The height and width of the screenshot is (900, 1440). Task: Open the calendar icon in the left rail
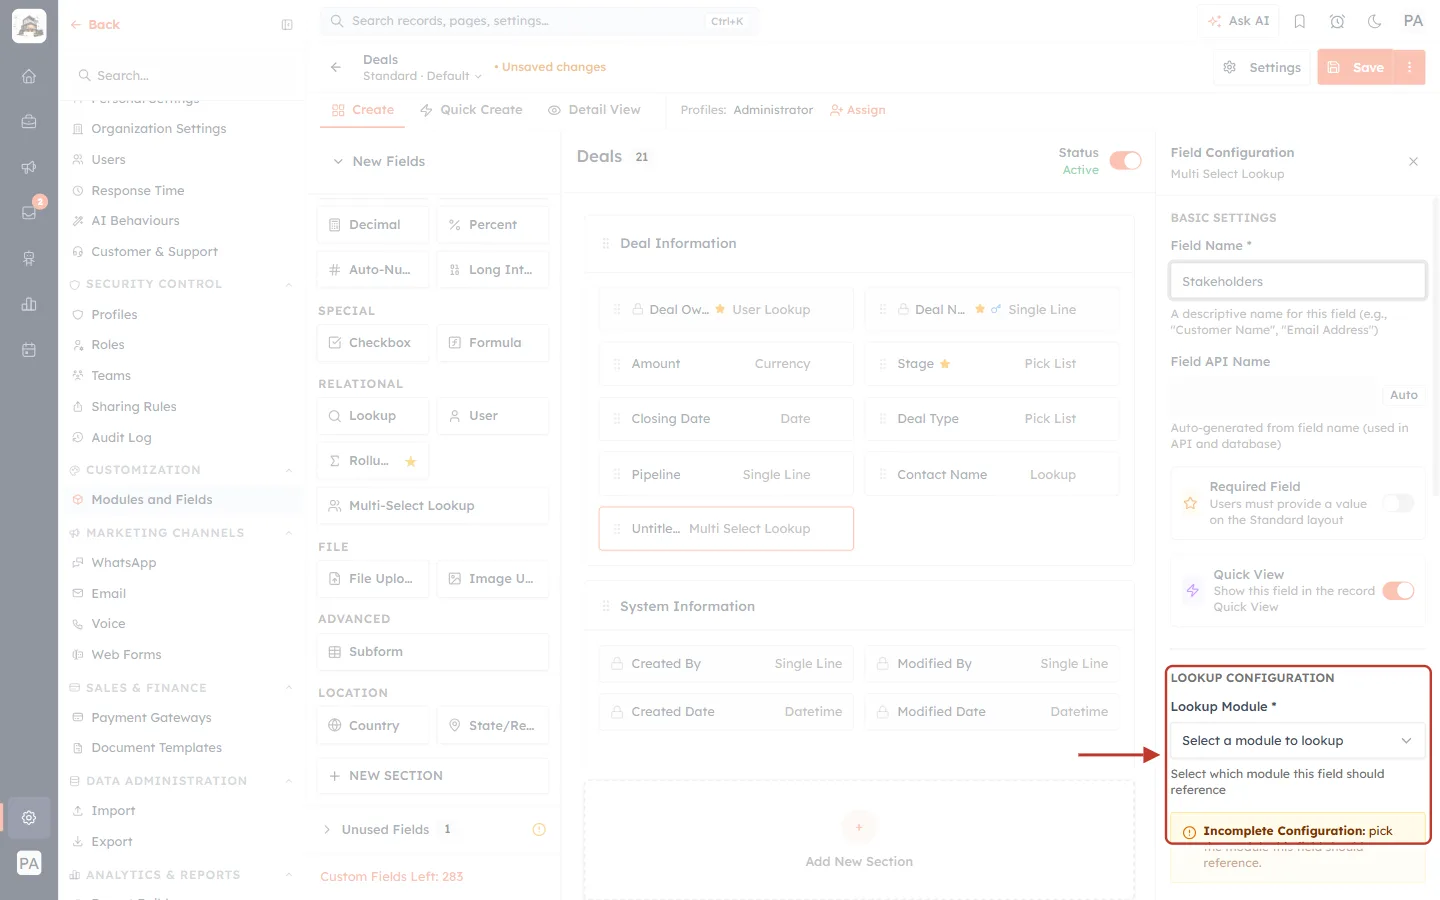[x=29, y=350]
